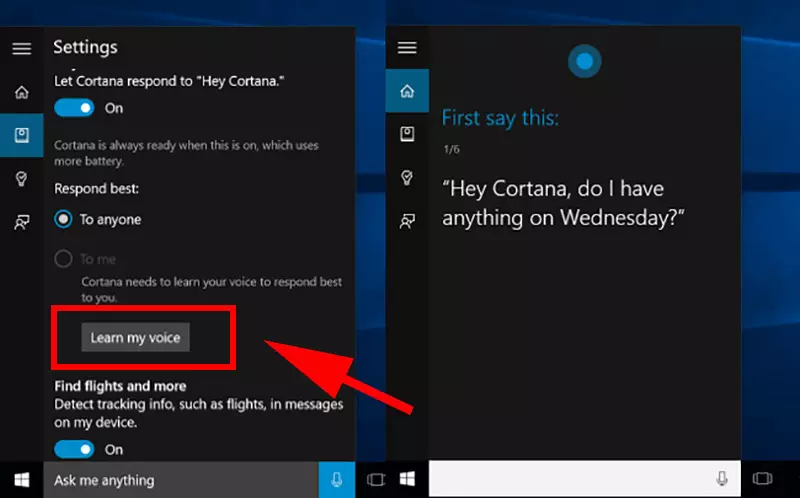Select lightbulb icon in left sidebar
Screen dimensions: 800x498
click(21, 178)
